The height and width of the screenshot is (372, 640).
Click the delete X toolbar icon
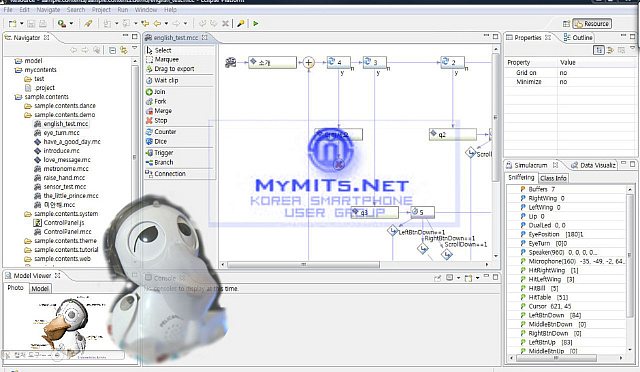pos(225,24)
